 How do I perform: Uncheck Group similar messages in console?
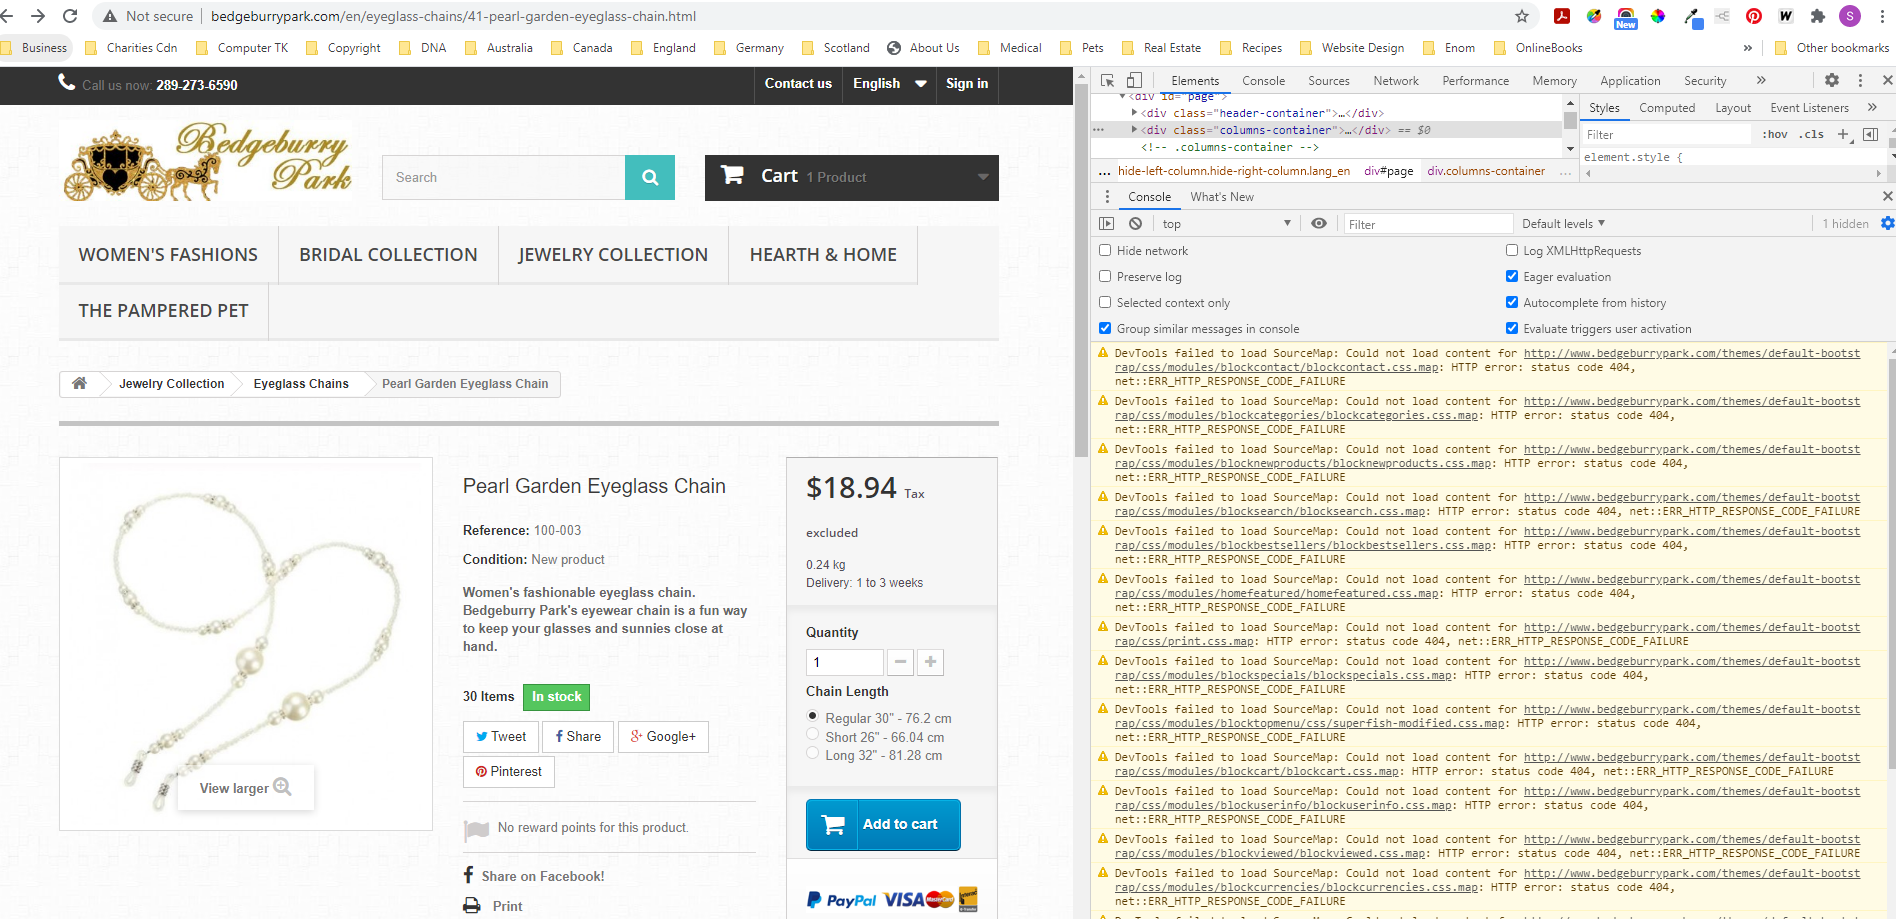(1105, 328)
